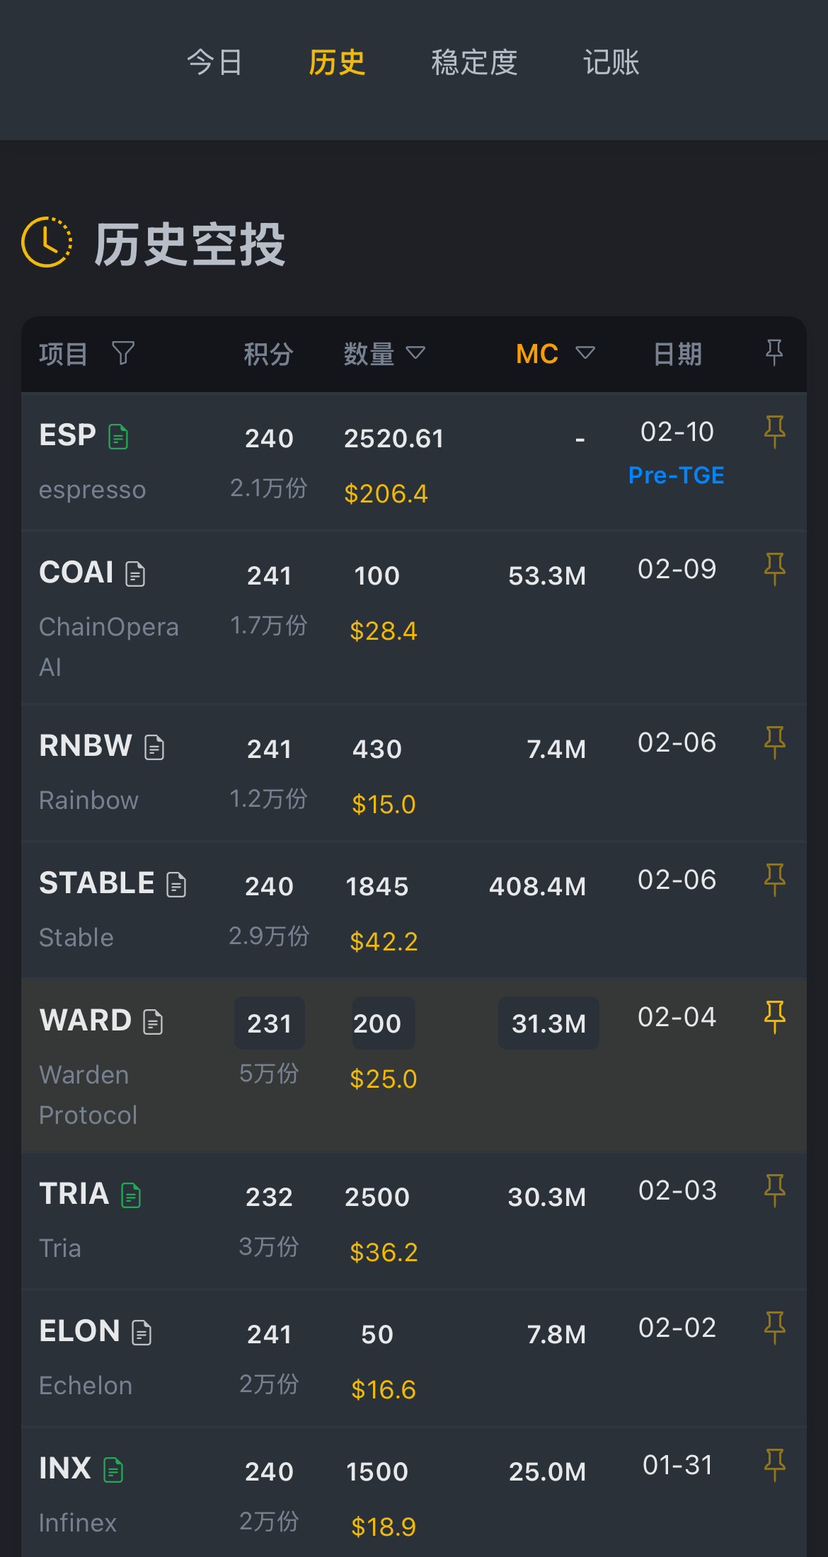
Task: Open the INX green document icon
Action: coord(114,1469)
